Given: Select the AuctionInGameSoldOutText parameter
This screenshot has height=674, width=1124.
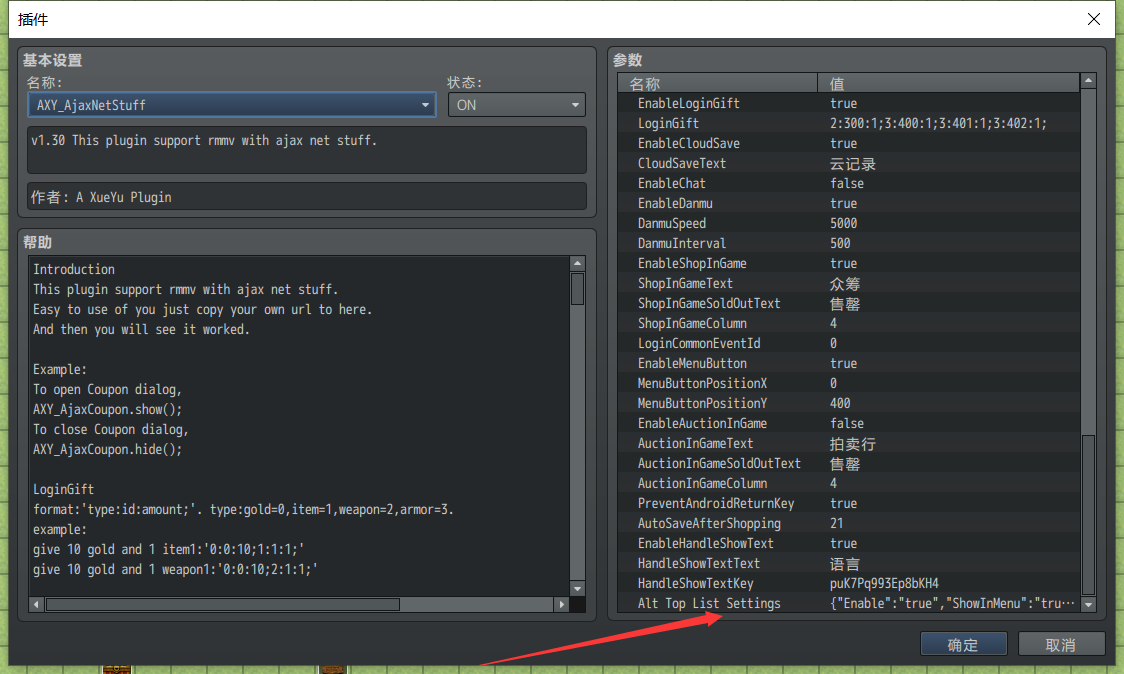Looking at the screenshot, I should (849, 464).
